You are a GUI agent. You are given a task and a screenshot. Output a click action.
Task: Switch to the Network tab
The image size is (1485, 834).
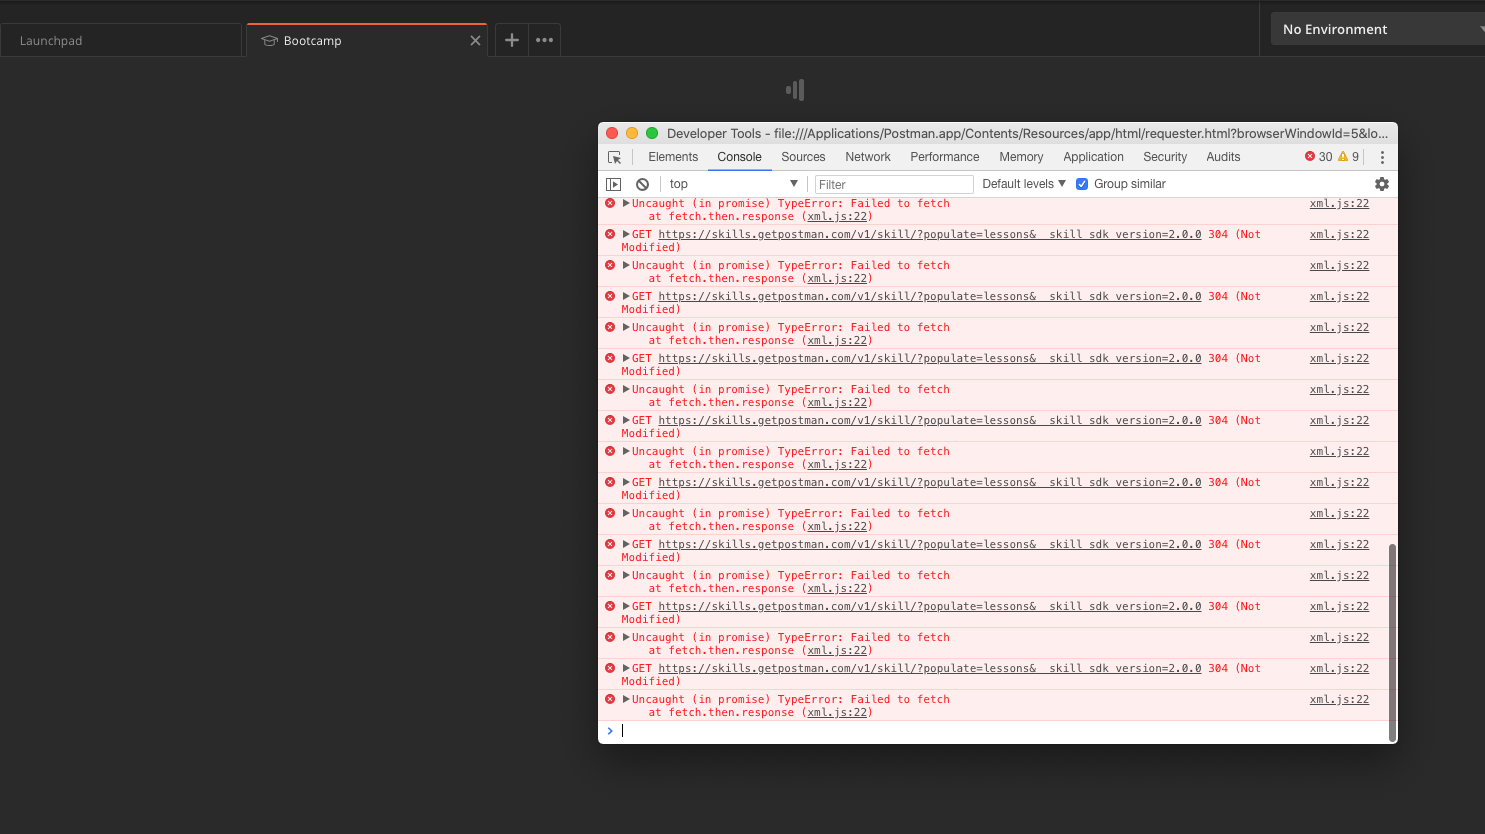coord(867,157)
